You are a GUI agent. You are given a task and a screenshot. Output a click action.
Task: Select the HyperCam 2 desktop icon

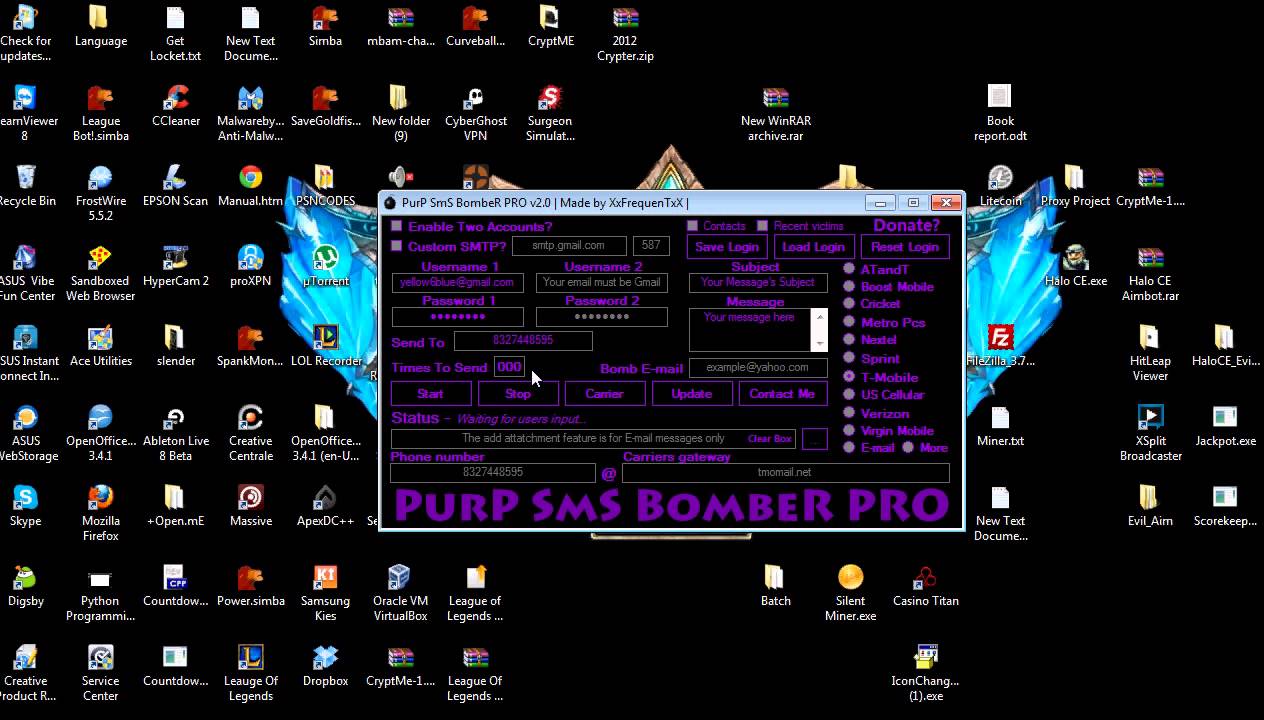[x=176, y=266]
